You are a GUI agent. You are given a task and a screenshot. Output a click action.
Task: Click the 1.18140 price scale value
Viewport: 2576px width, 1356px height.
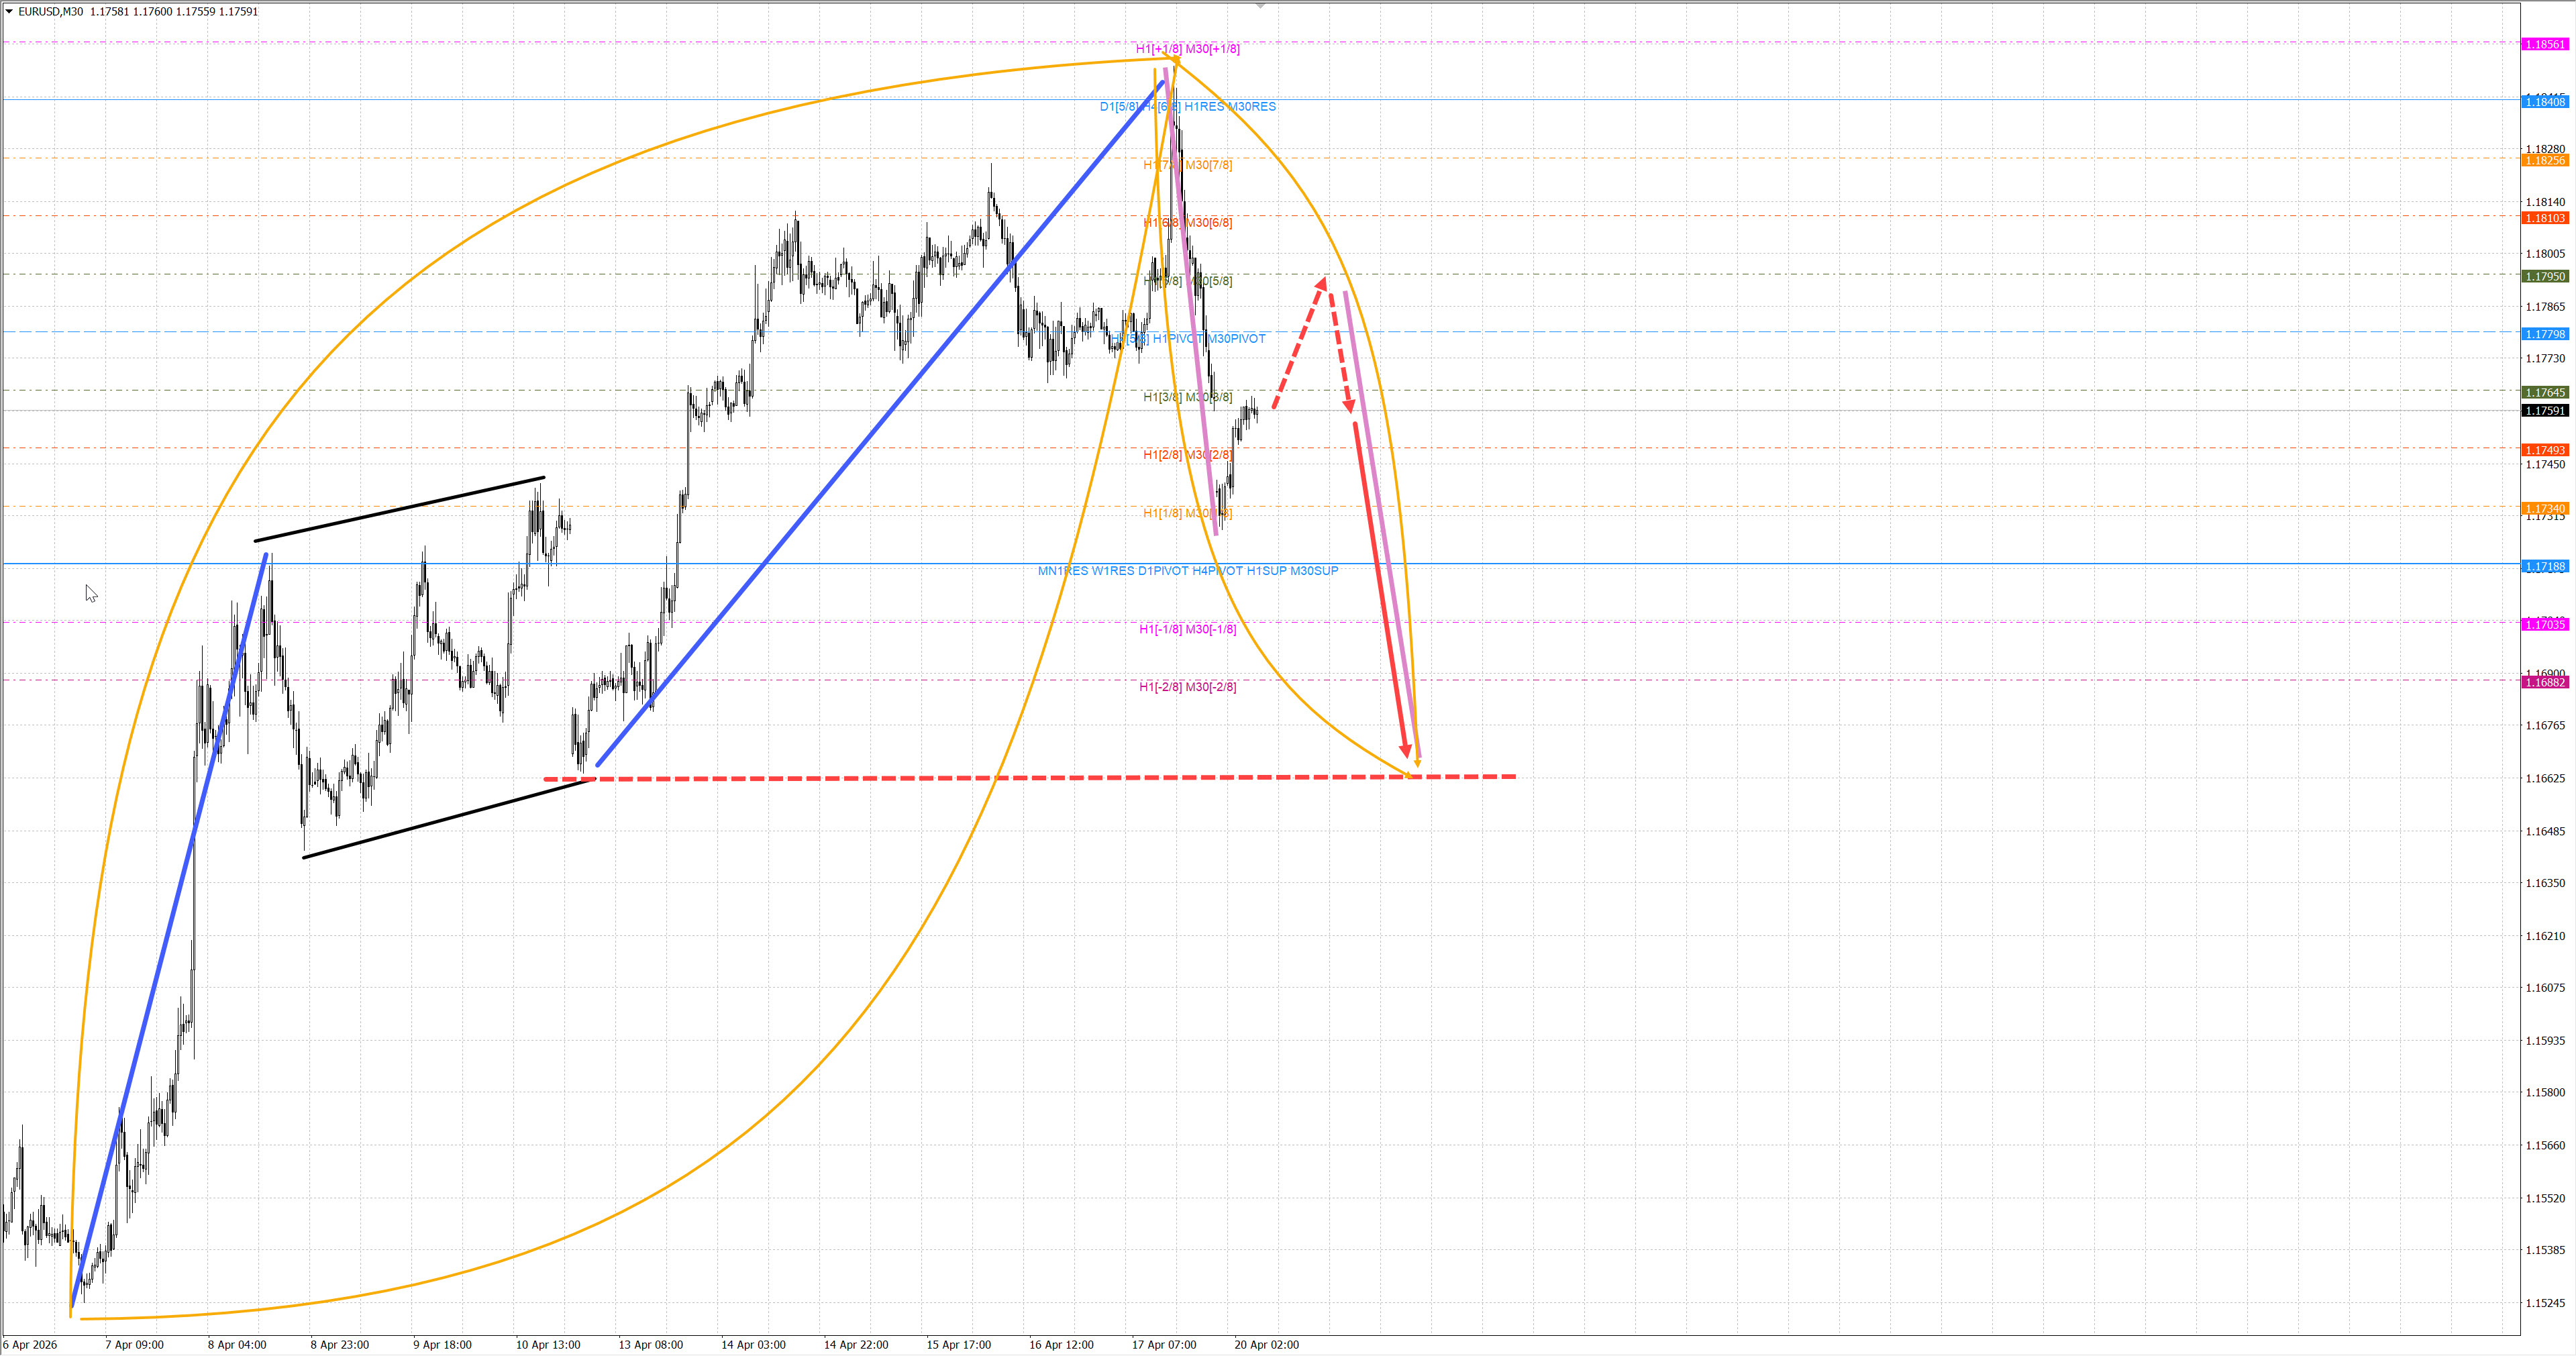click(2545, 202)
